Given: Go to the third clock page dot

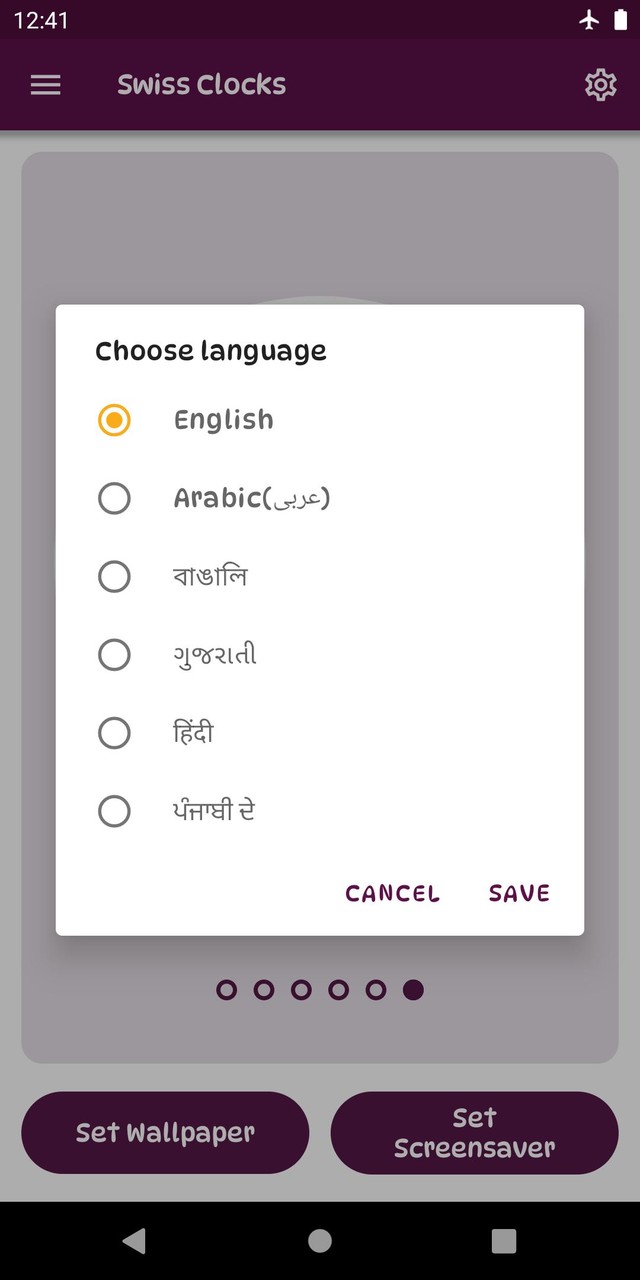Looking at the screenshot, I should pos(301,990).
